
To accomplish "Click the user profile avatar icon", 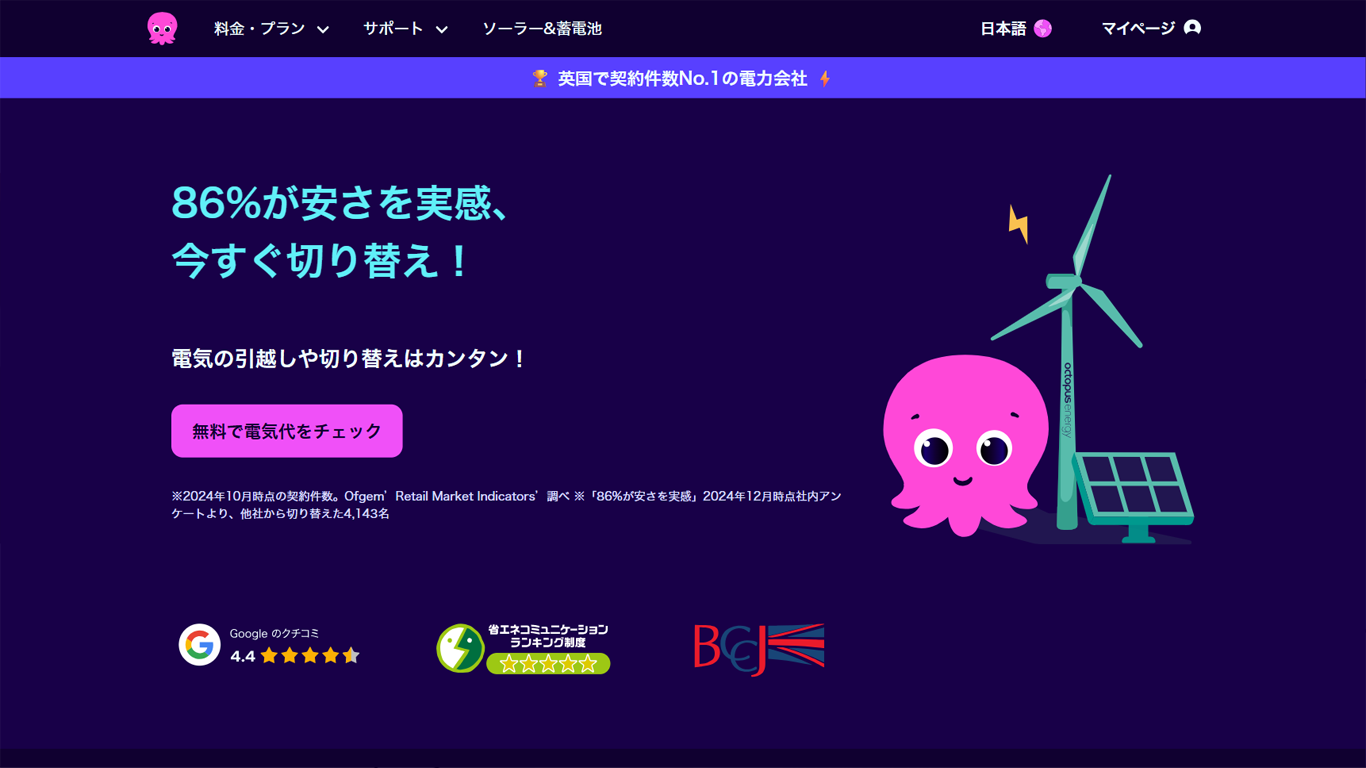I will pos(1192,28).
